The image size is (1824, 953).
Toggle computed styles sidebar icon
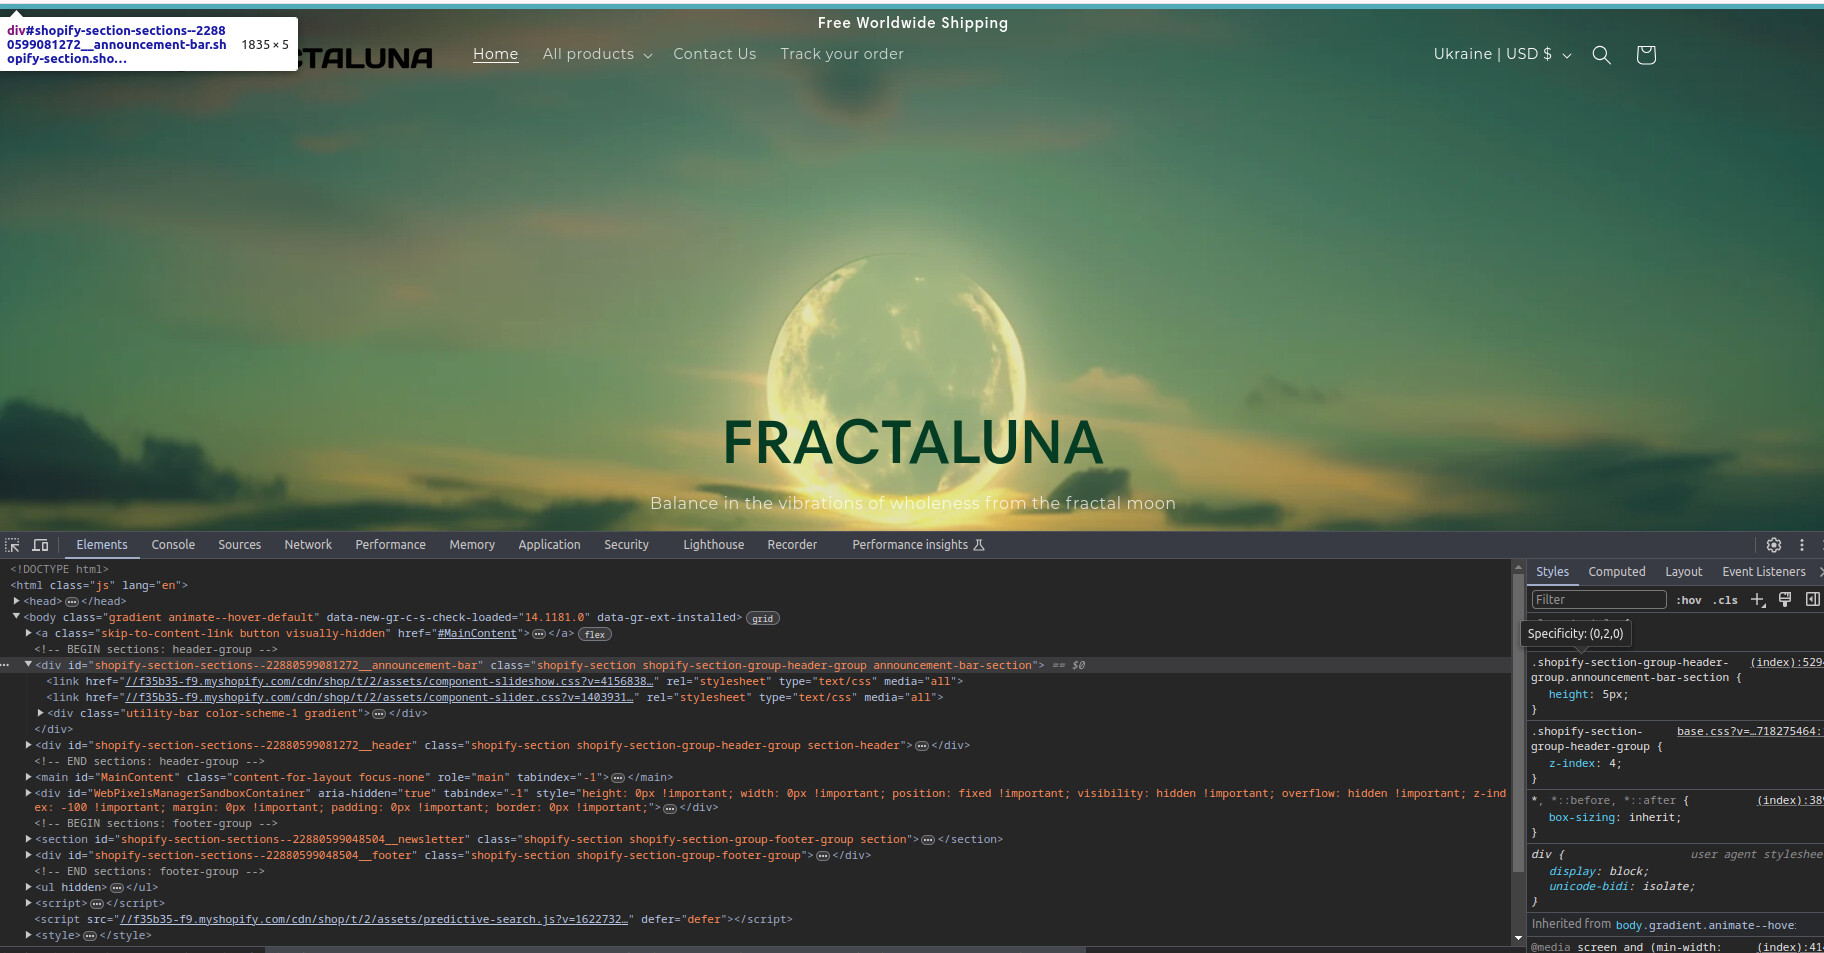pos(1812,600)
